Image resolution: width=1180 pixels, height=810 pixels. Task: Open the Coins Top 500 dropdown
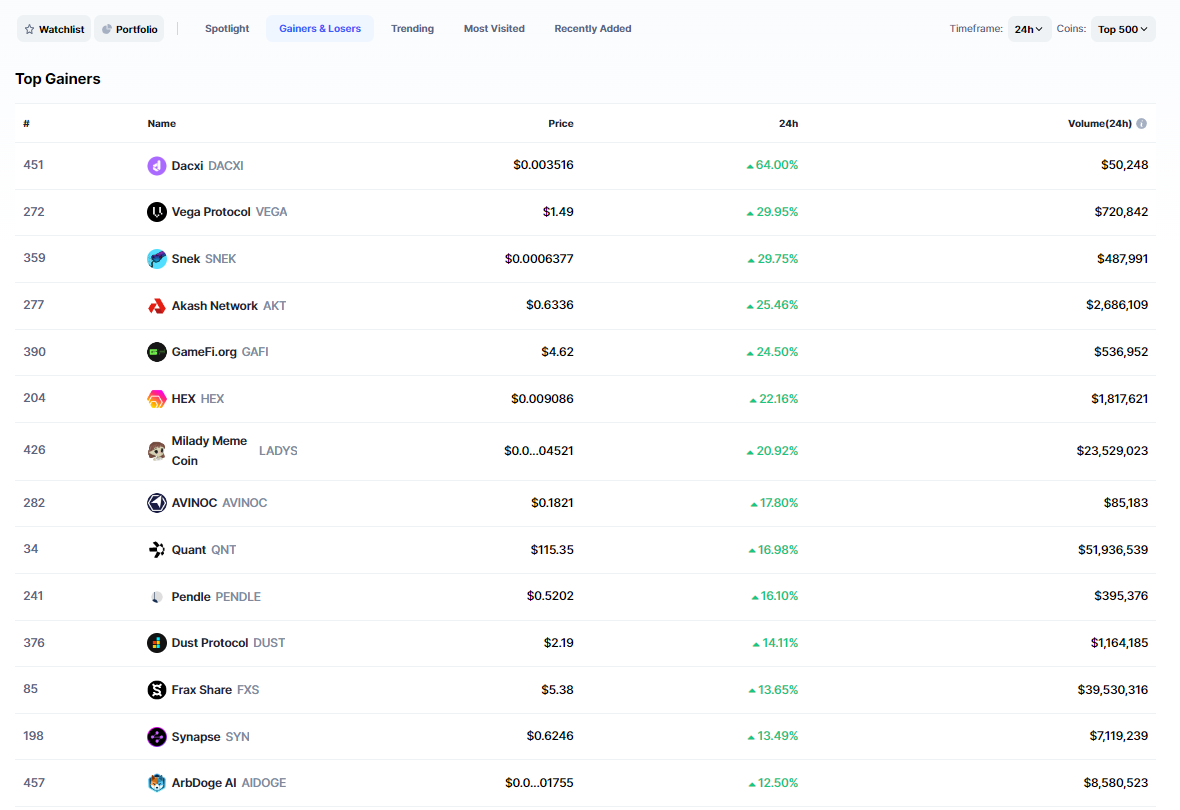point(1122,29)
